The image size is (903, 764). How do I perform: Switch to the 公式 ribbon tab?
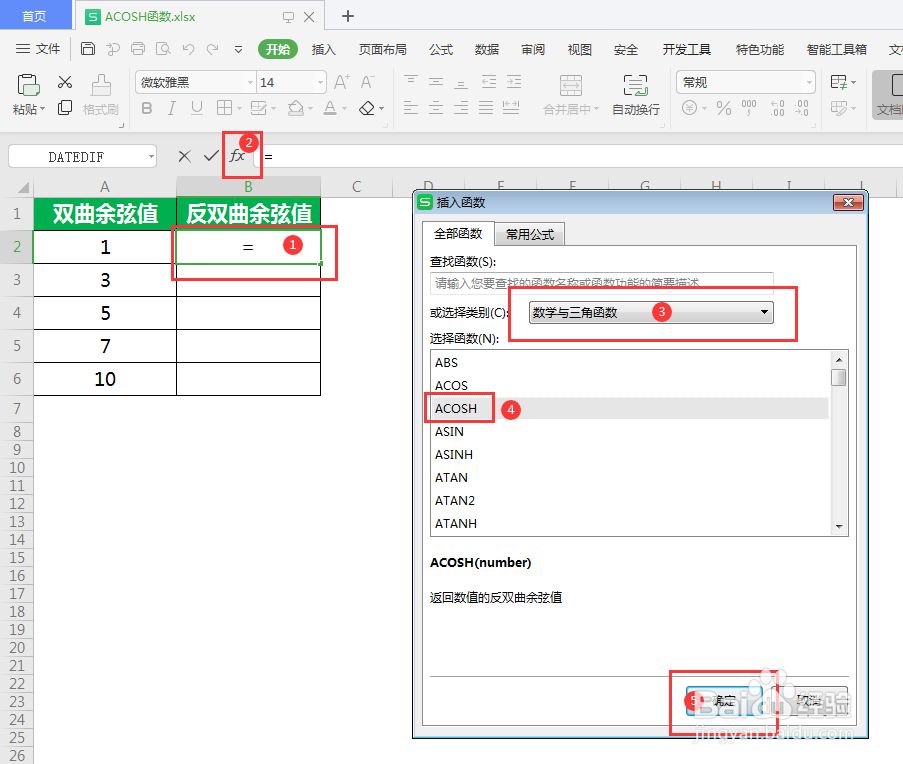coord(441,50)
